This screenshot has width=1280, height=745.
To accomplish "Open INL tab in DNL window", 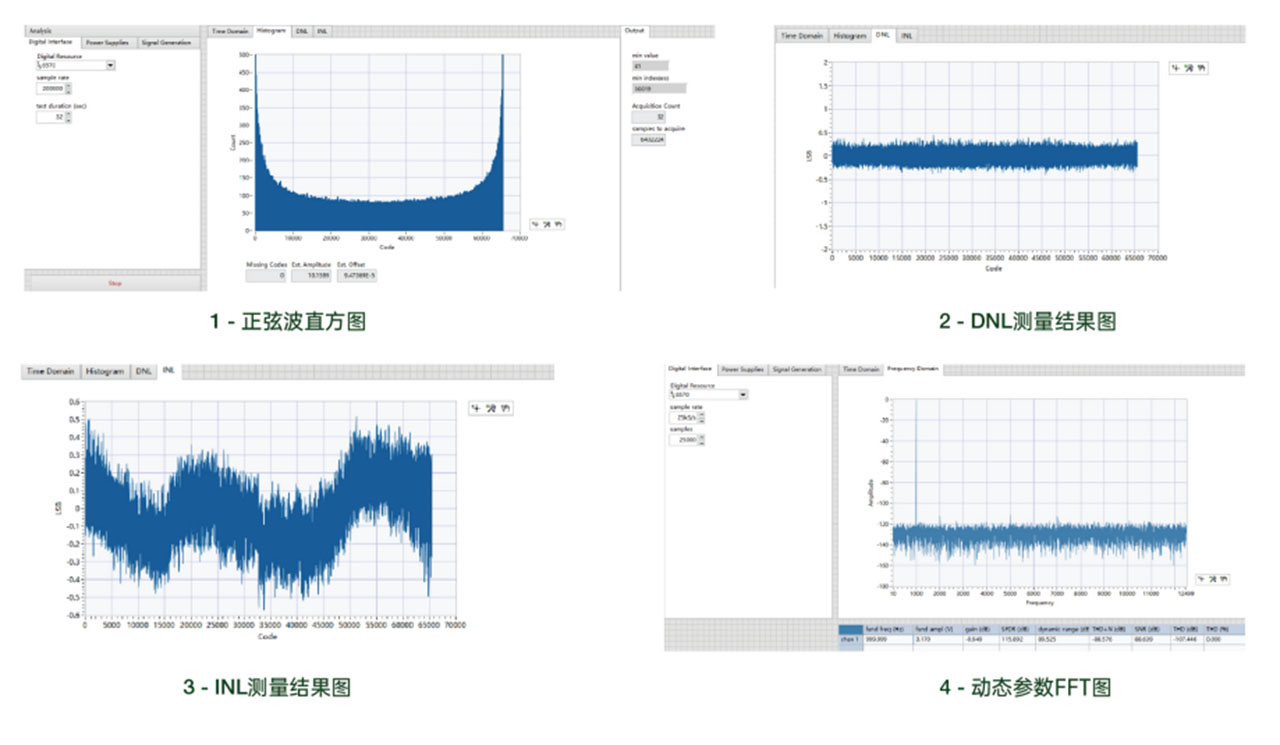I will (x=907, y=35).
